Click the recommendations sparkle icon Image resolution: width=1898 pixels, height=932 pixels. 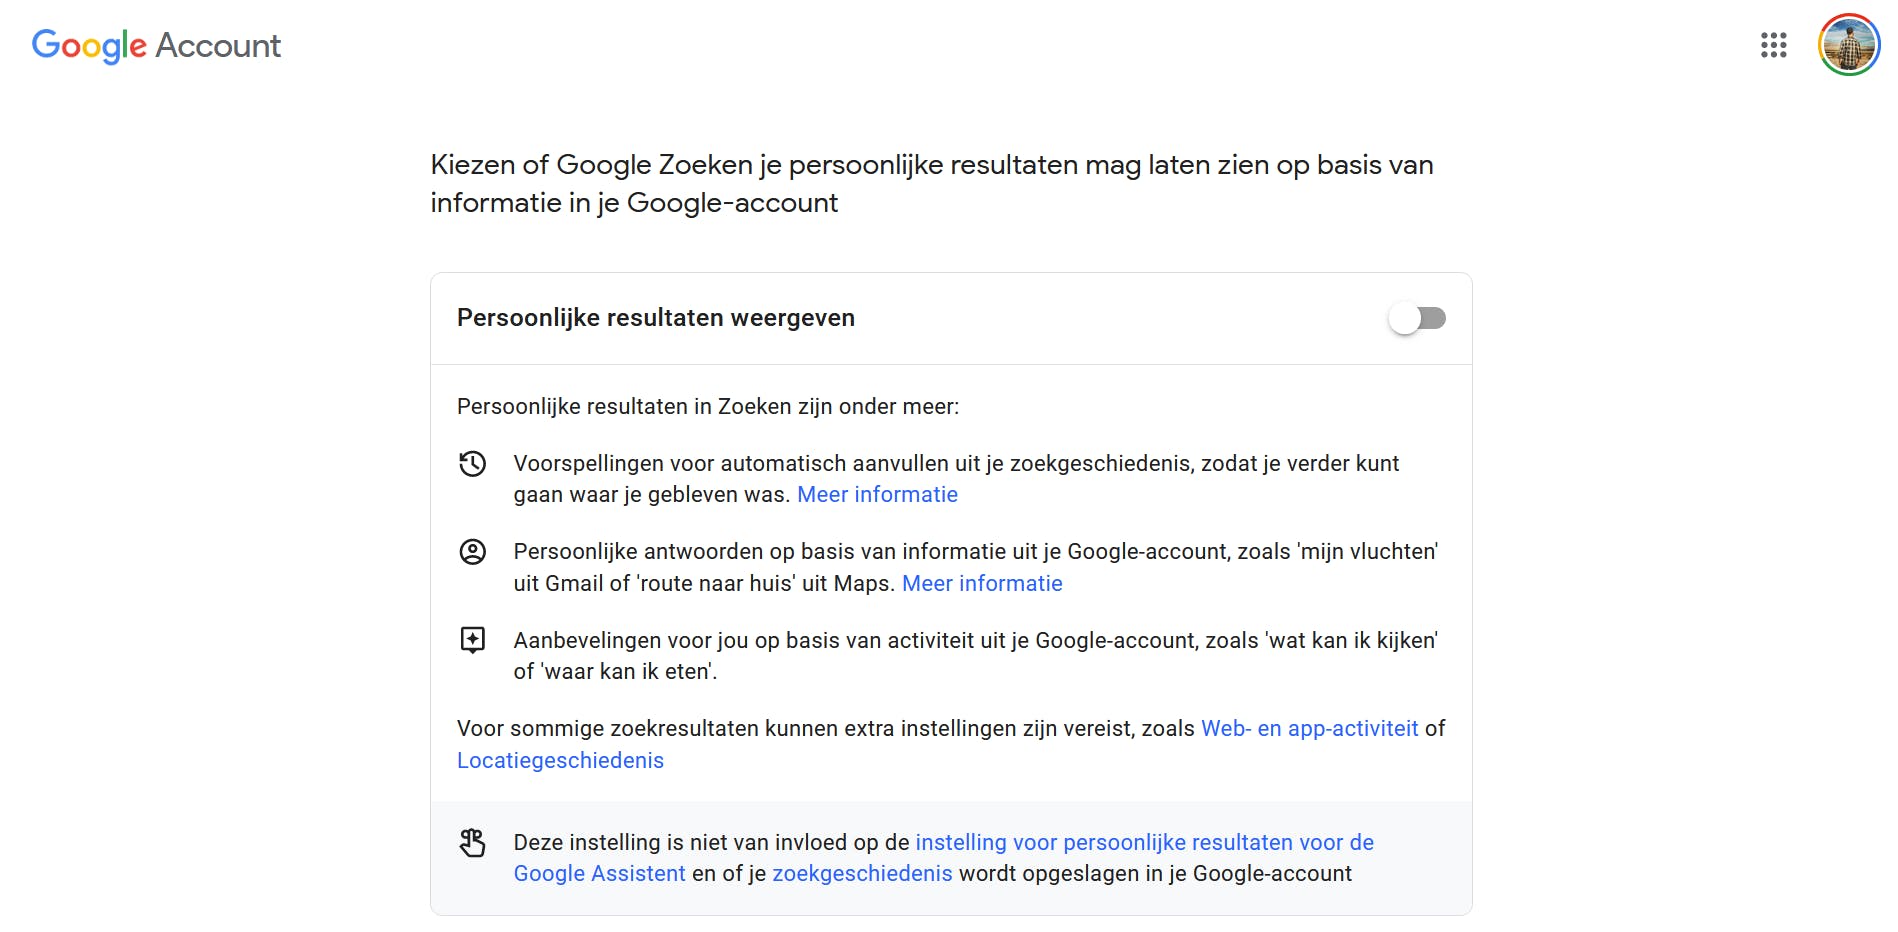472,640
